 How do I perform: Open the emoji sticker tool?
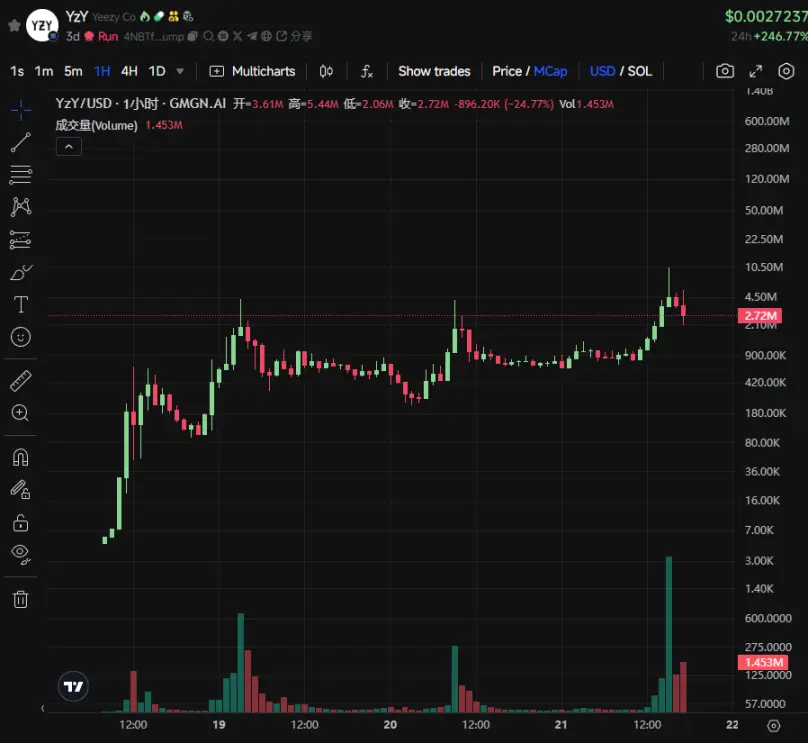coord(21,337)
